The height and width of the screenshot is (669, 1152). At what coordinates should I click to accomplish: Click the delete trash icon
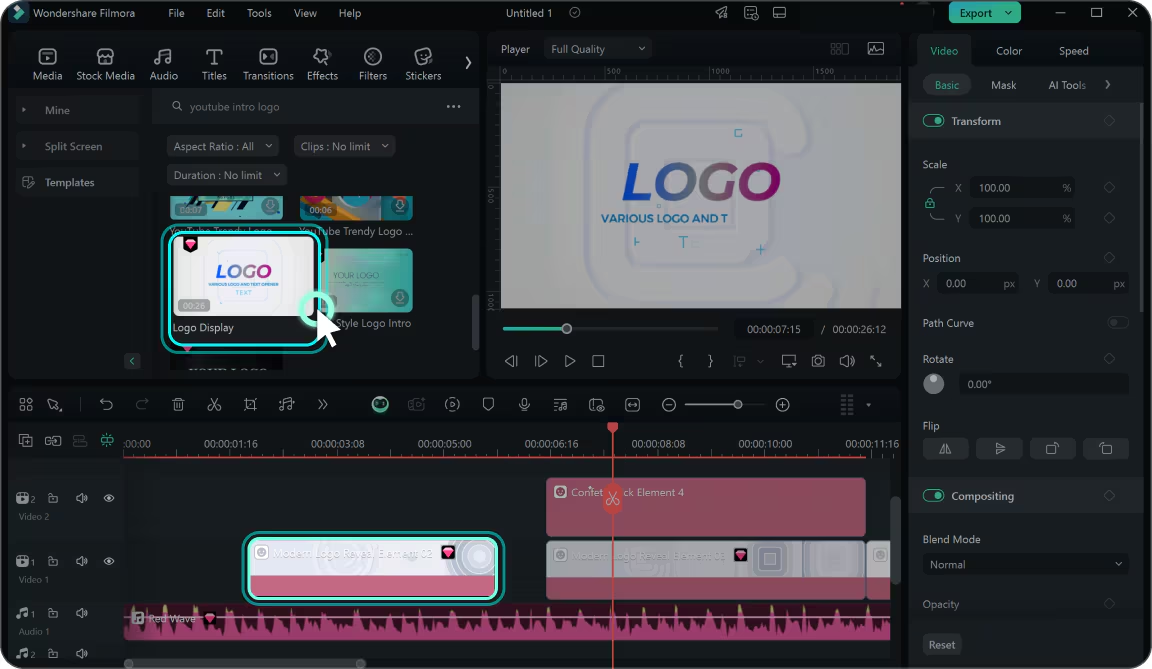coord(178,405)
